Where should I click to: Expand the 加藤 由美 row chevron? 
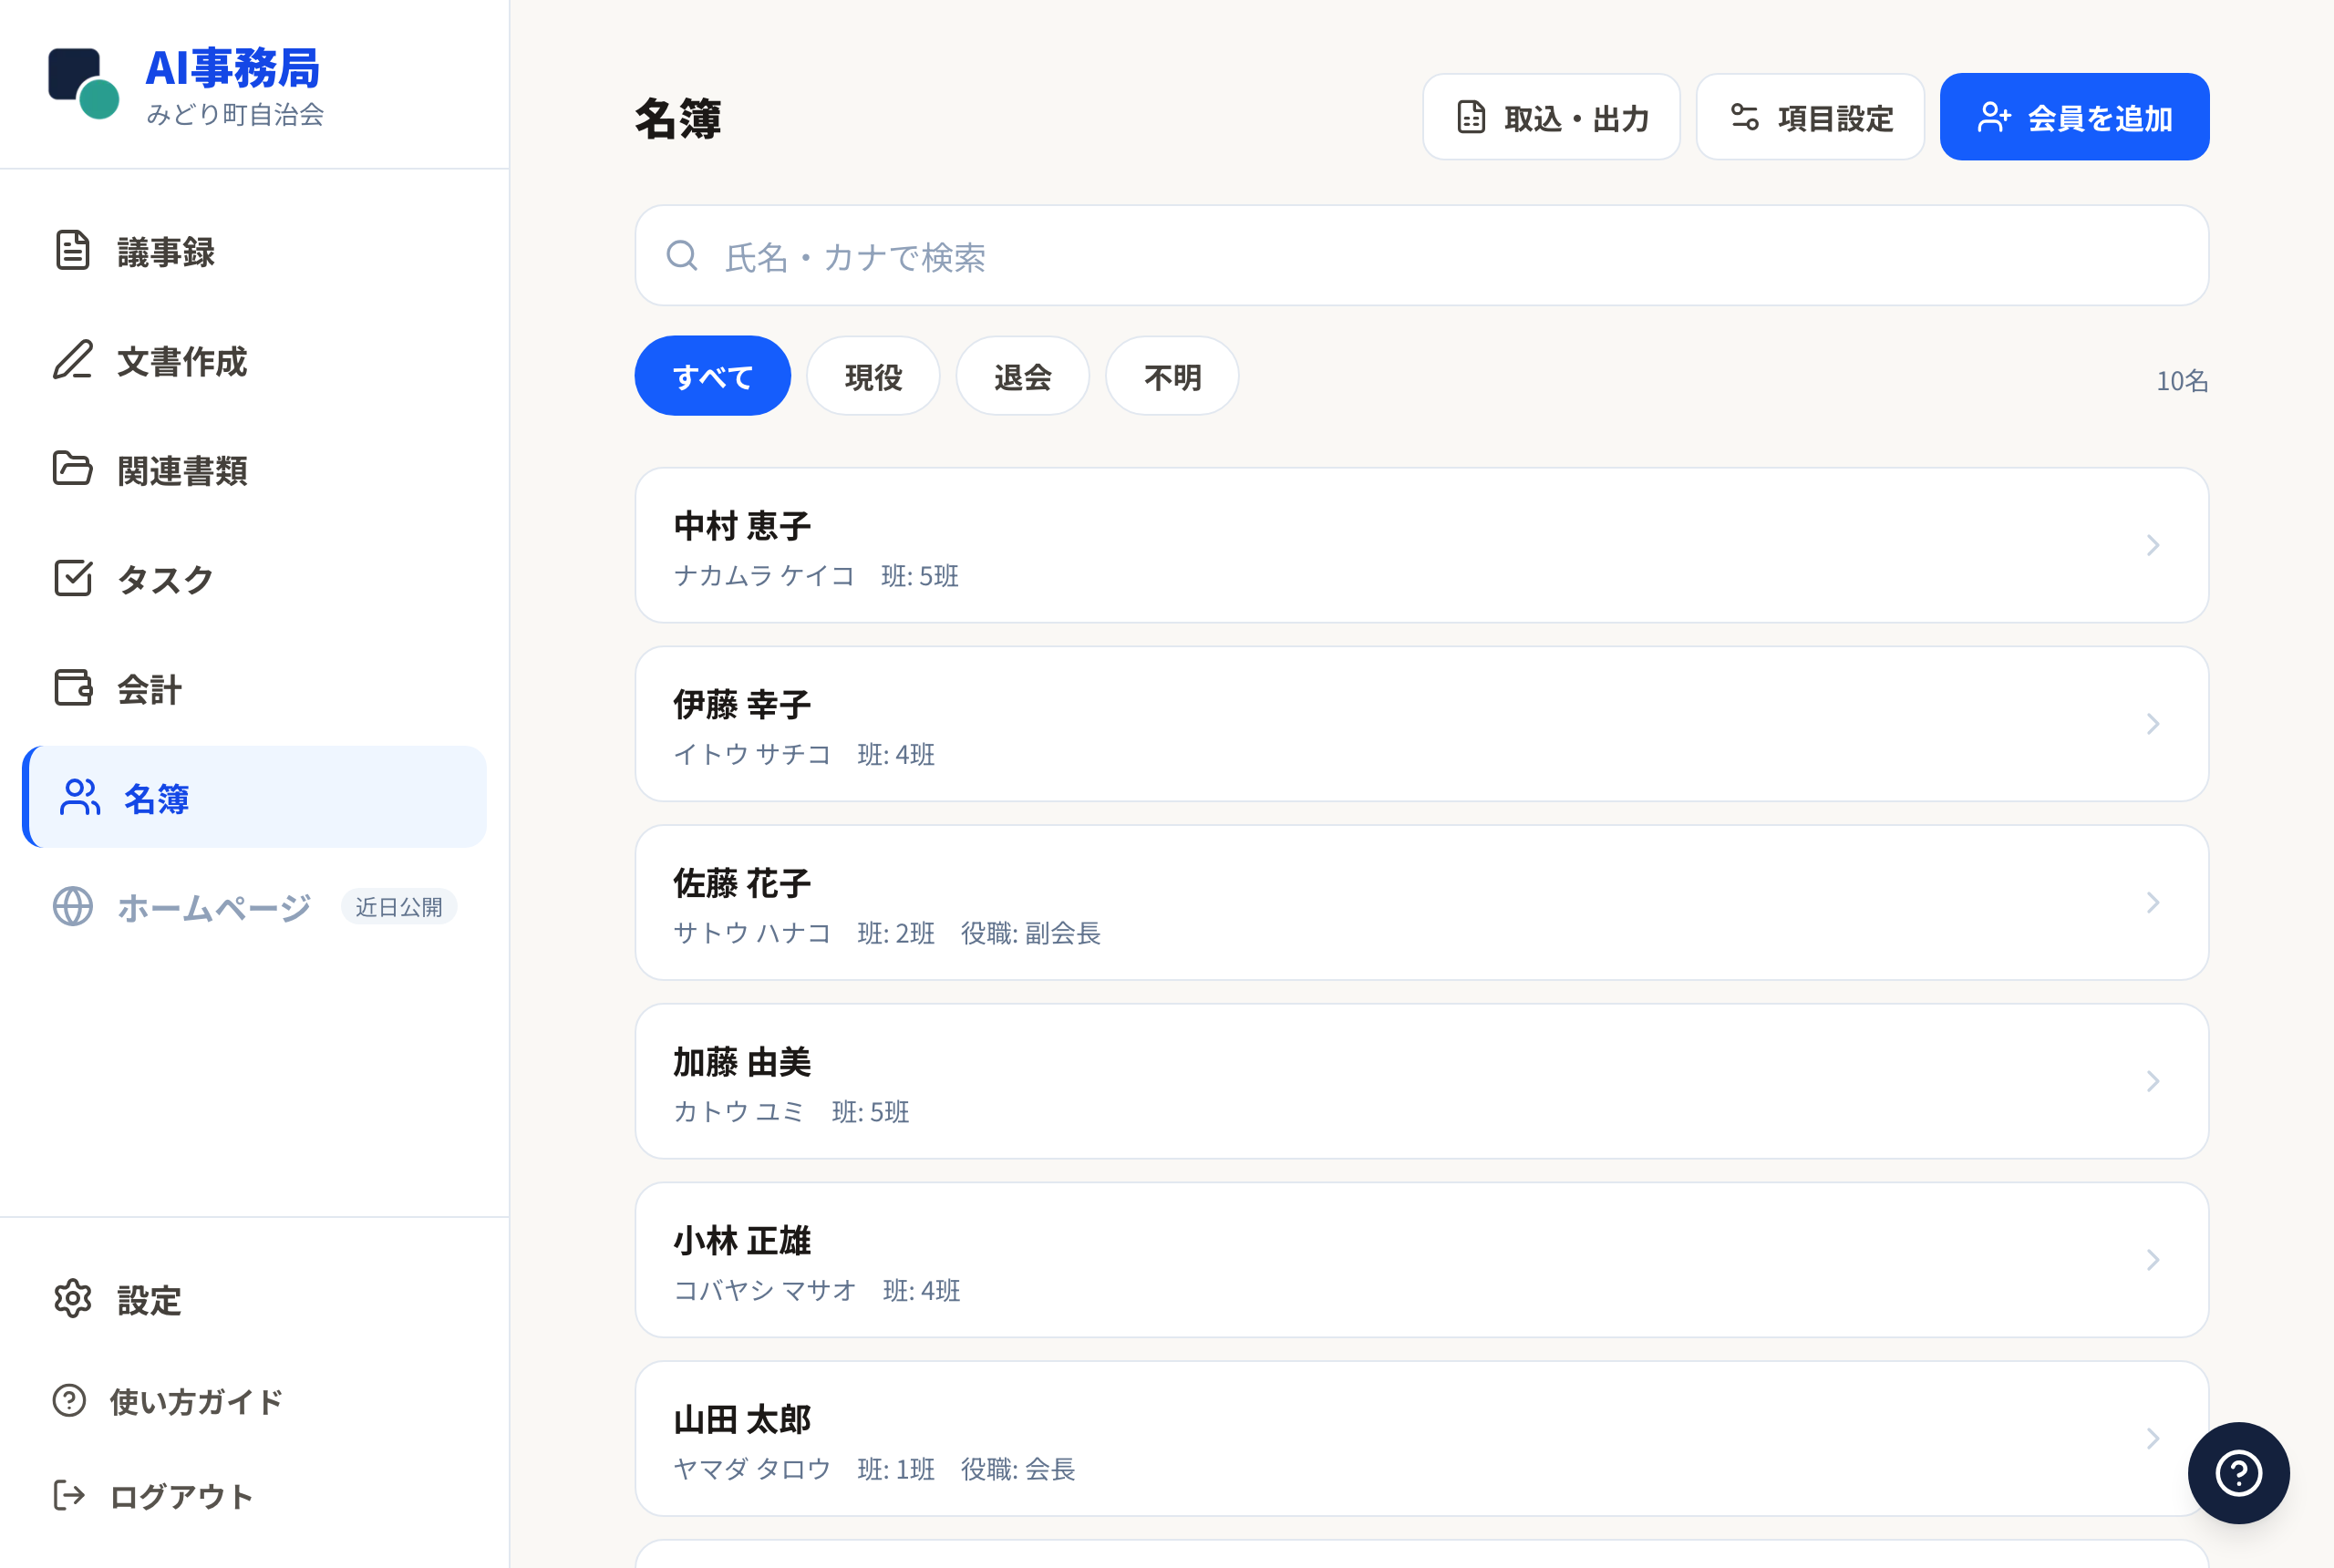click(2153, 1081)
